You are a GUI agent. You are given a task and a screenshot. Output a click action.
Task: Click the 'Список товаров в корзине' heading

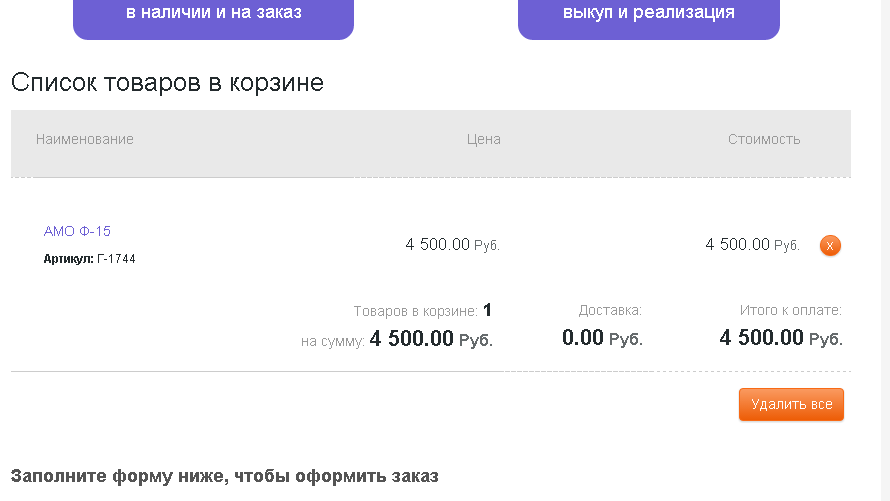pyautogui.click(x=167, y=83)
